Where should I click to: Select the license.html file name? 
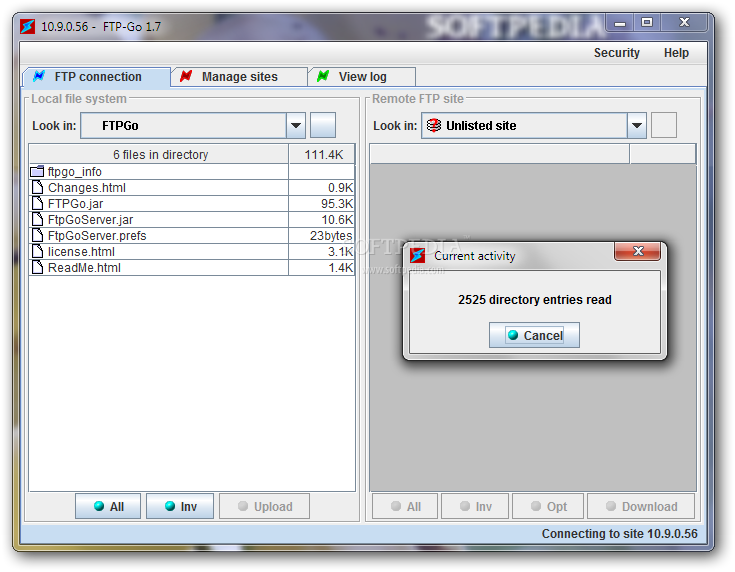pos(81,251)
